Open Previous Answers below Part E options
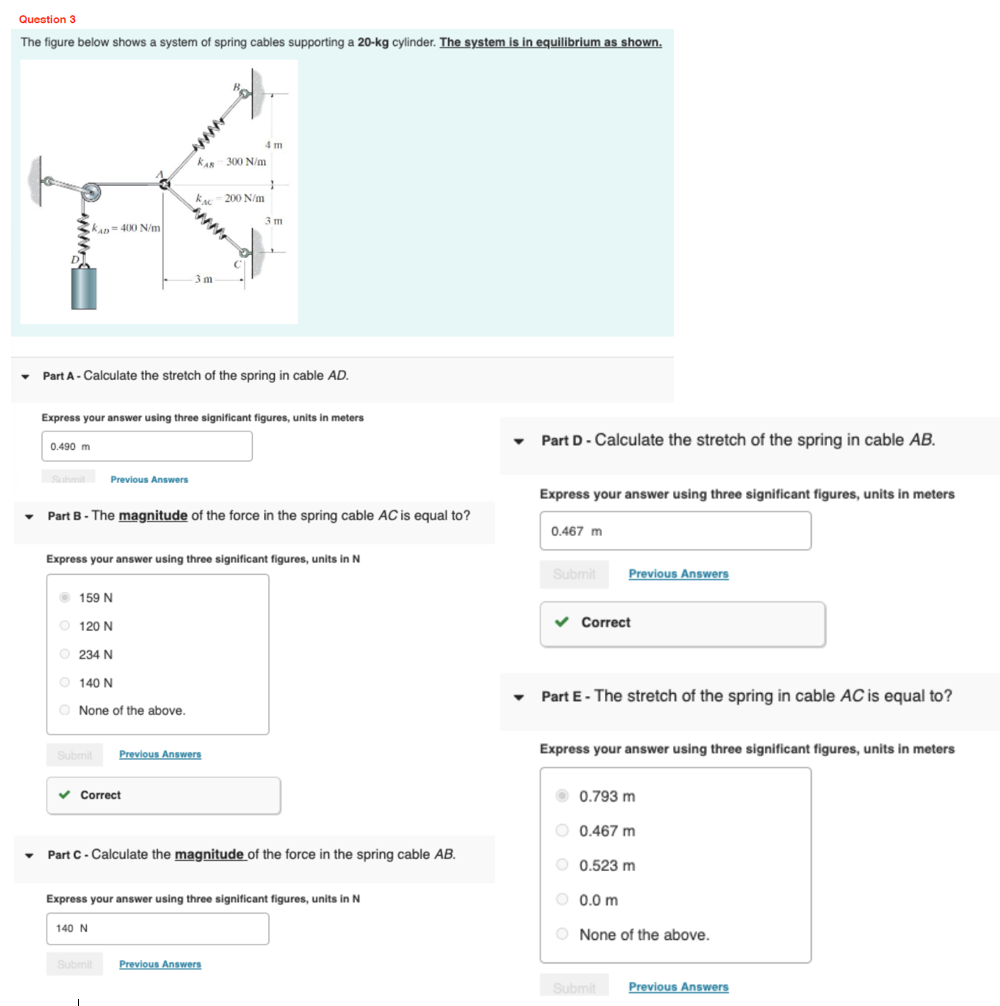Screen dimensions: 1000x1006 click(x=678, y=986)
